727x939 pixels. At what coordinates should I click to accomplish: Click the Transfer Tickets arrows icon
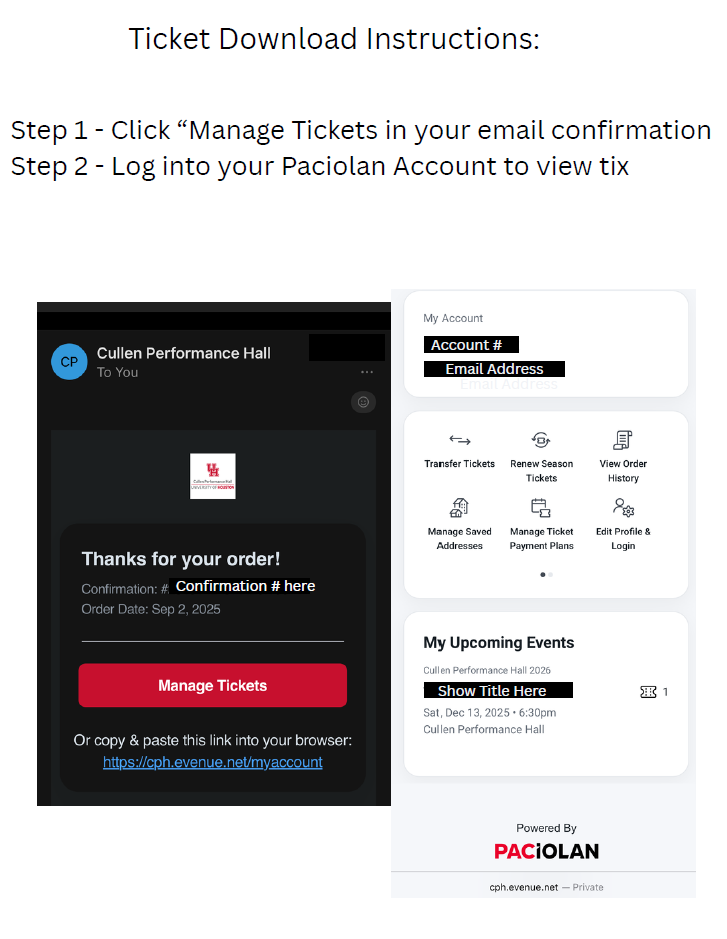pos(459,440)
